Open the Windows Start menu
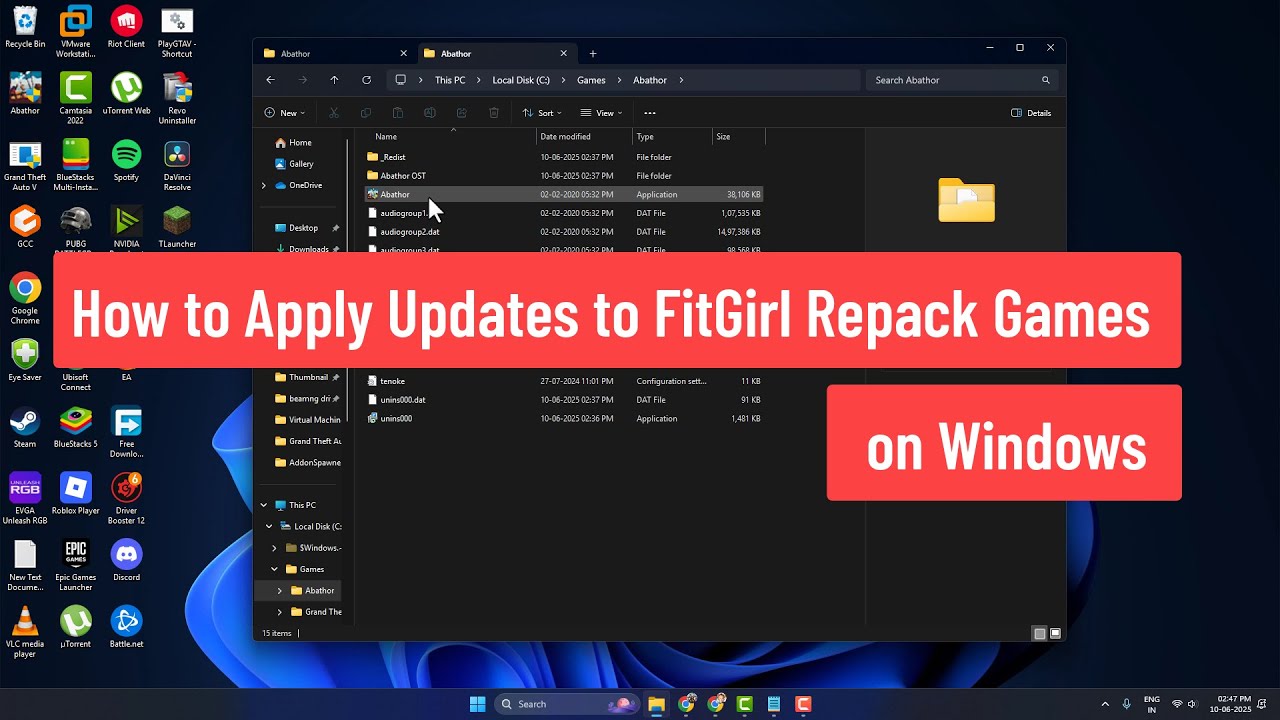Viewport: 1280px width, 720px height. pos(477,704)
